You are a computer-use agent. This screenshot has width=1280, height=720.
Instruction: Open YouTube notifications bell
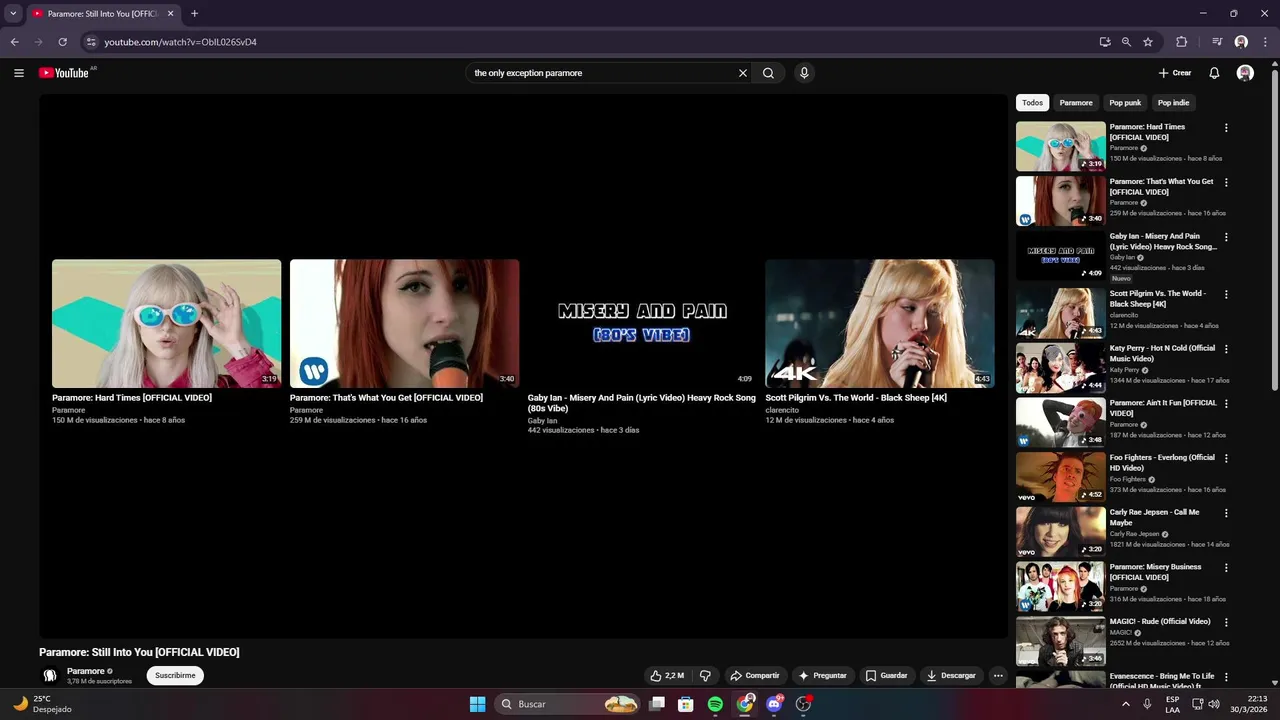(1214, 73)
